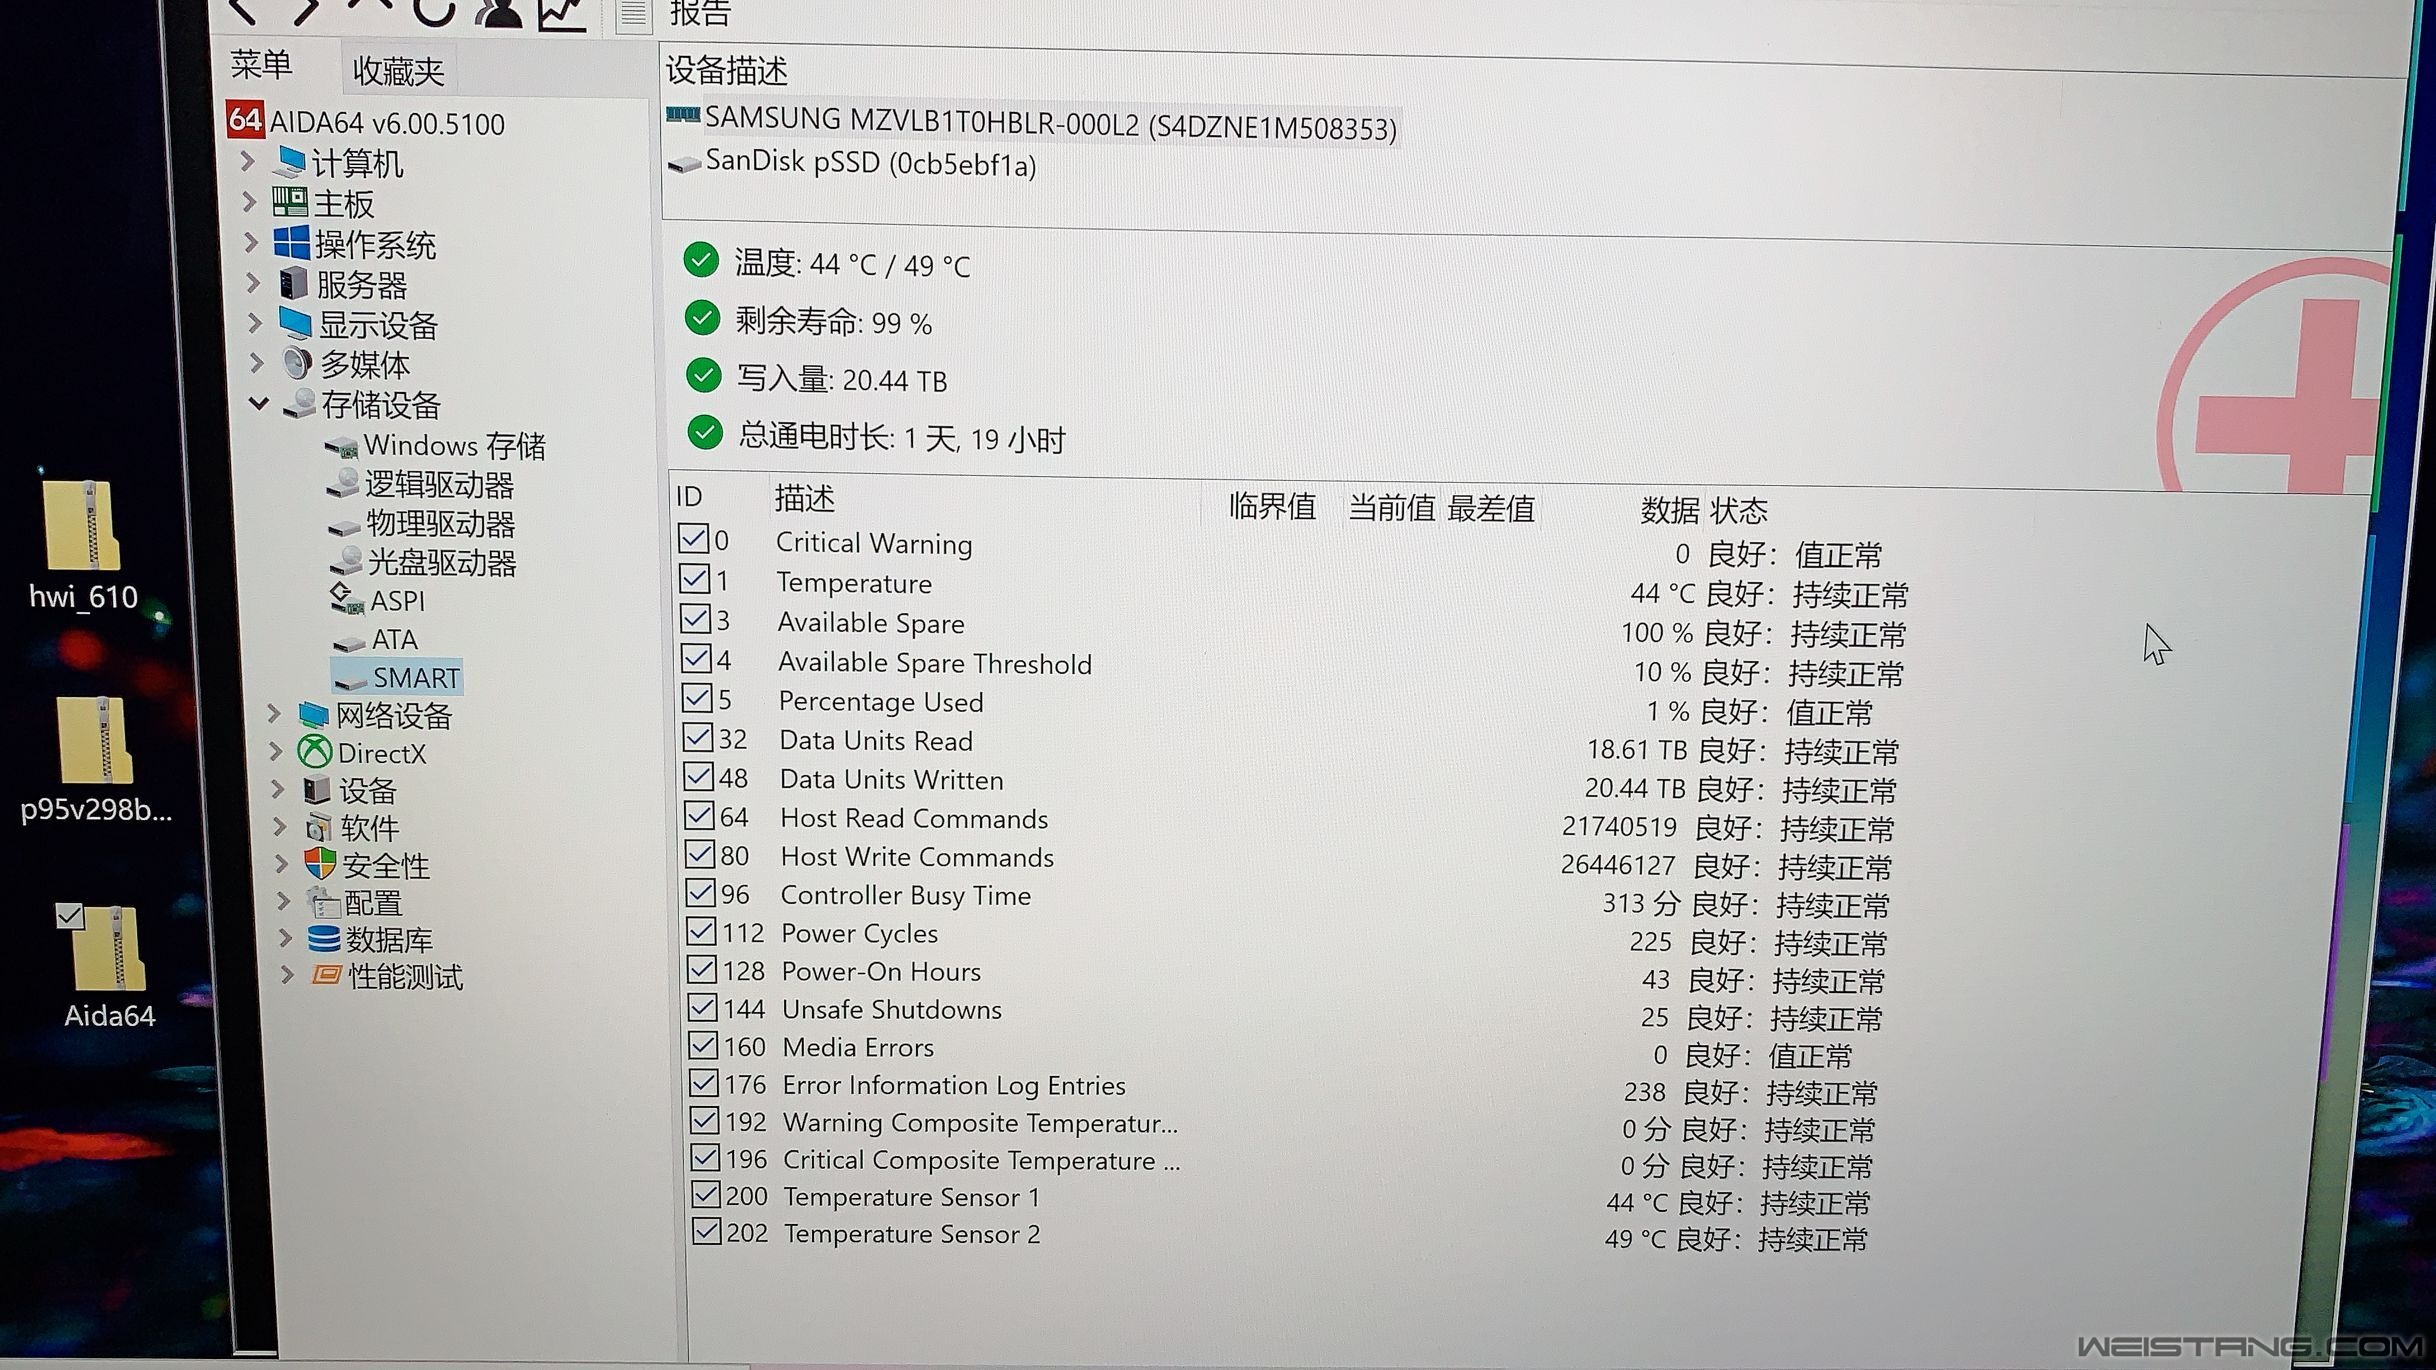Screen dimensions: 2436x1370
Task: Expand the DirectX tree node
Action: pyautogui.click(x=275, y=751)
